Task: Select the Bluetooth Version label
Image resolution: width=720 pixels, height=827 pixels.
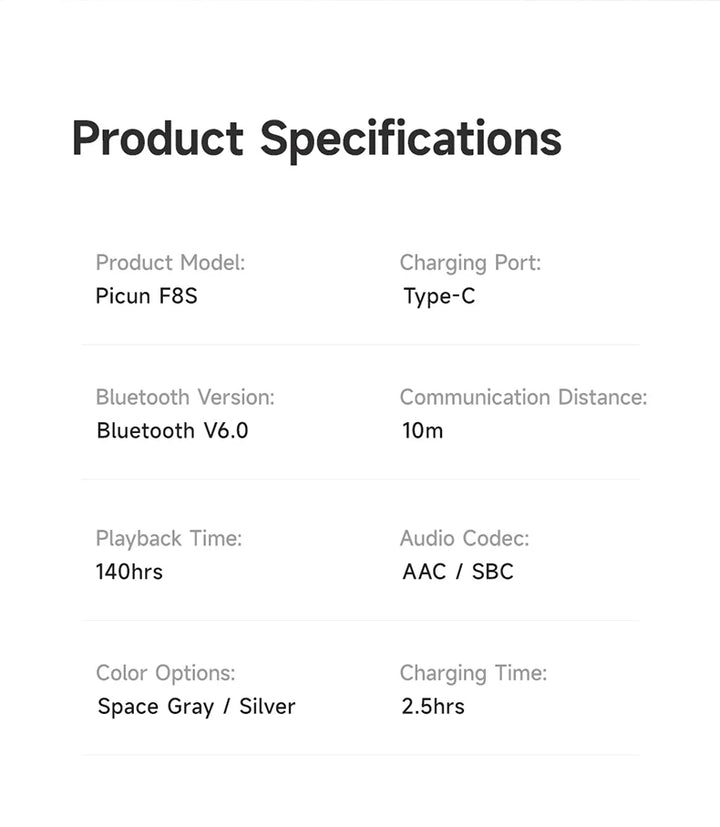Action: click(x=185, y=397)
